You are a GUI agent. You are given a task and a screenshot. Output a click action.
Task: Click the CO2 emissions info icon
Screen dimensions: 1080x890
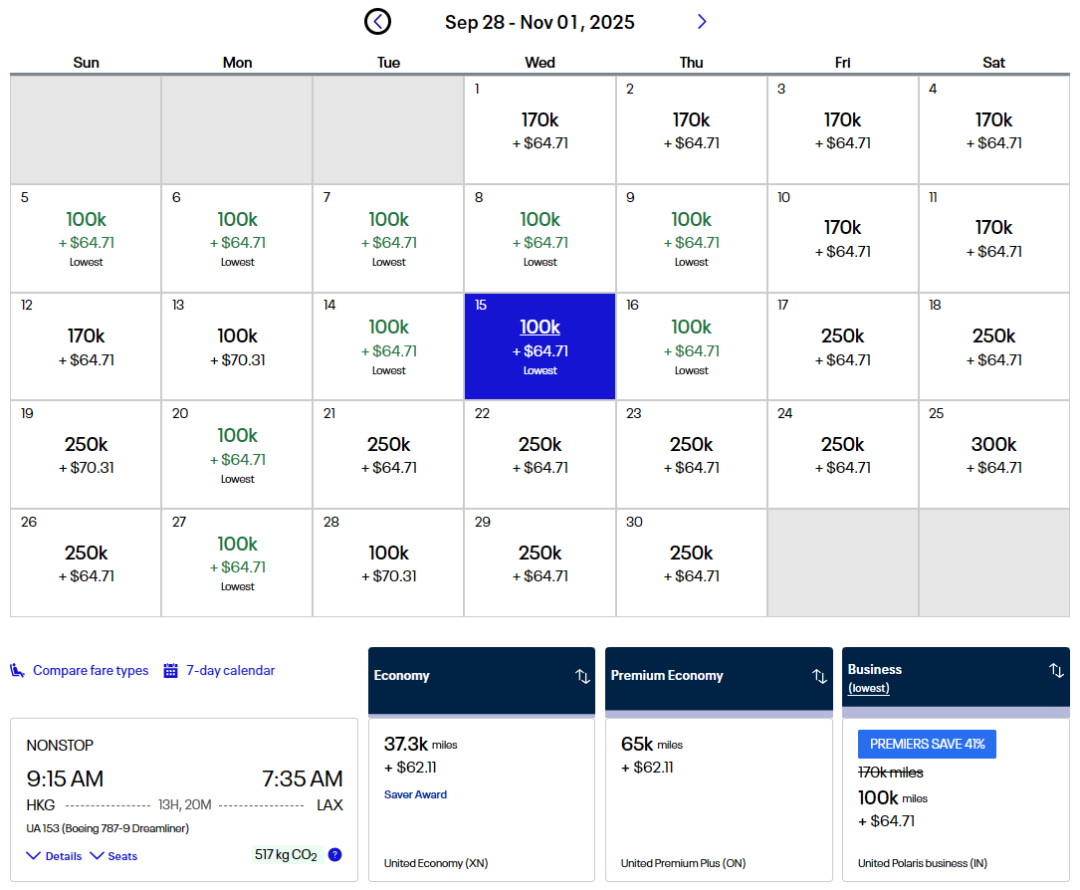point(335,855)
